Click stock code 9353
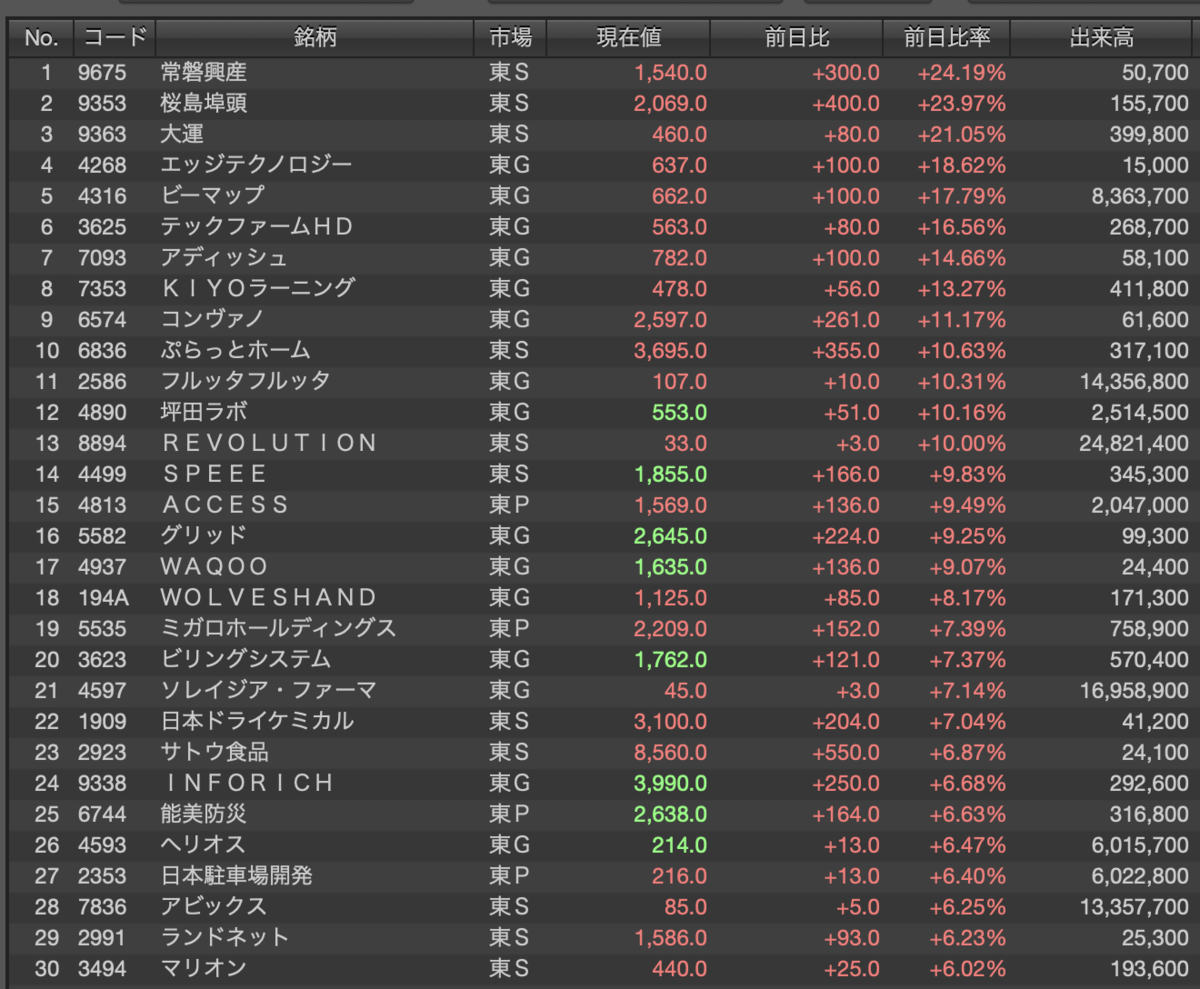1200x989 pixels. coord(102,104)
